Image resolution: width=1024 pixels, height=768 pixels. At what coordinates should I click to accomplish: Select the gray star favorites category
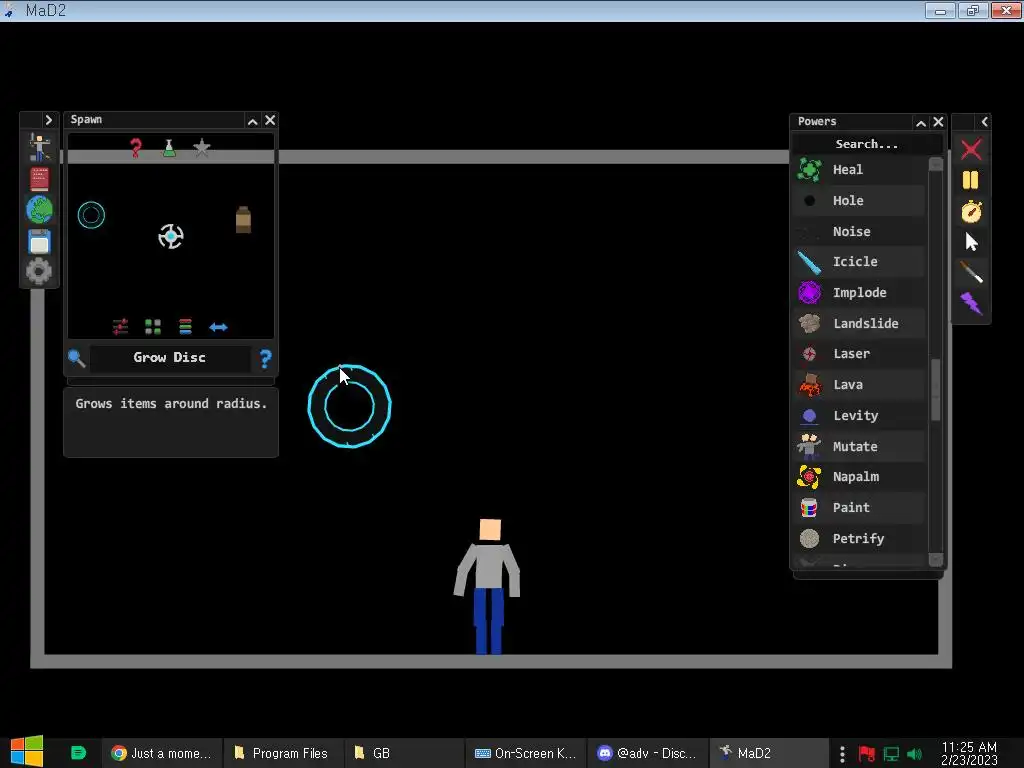[x=202, y=148]
